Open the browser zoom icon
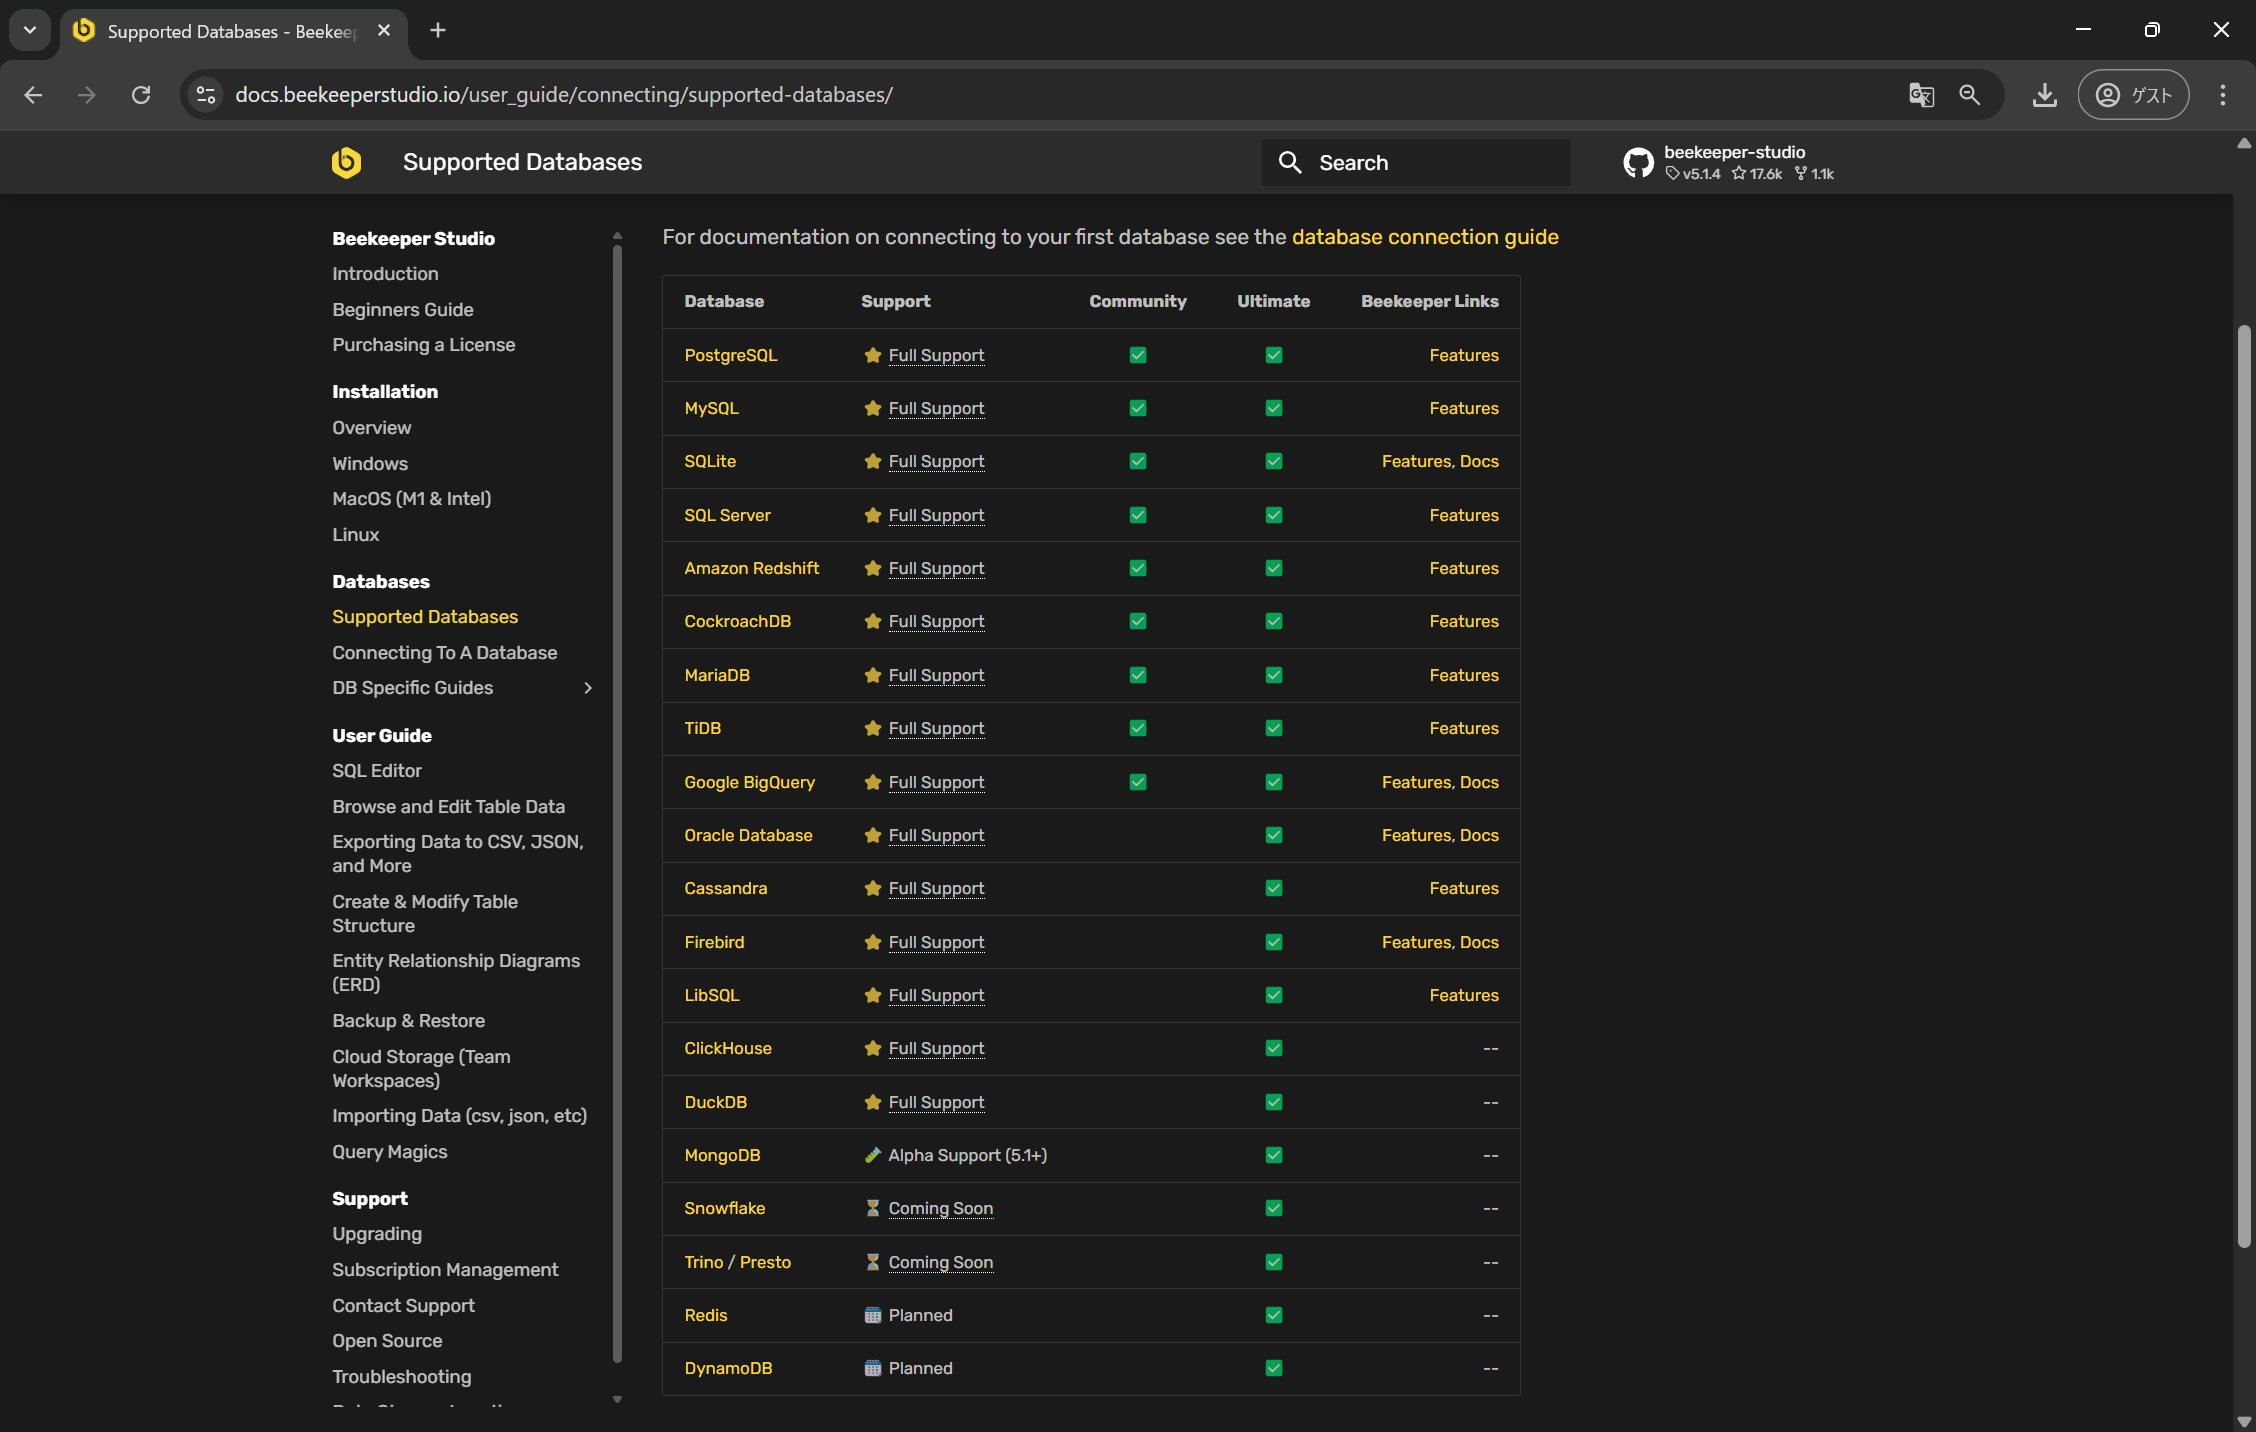Image resolution: width=2256 pixels, height=1432 pixels. [x=1969, y=95]
